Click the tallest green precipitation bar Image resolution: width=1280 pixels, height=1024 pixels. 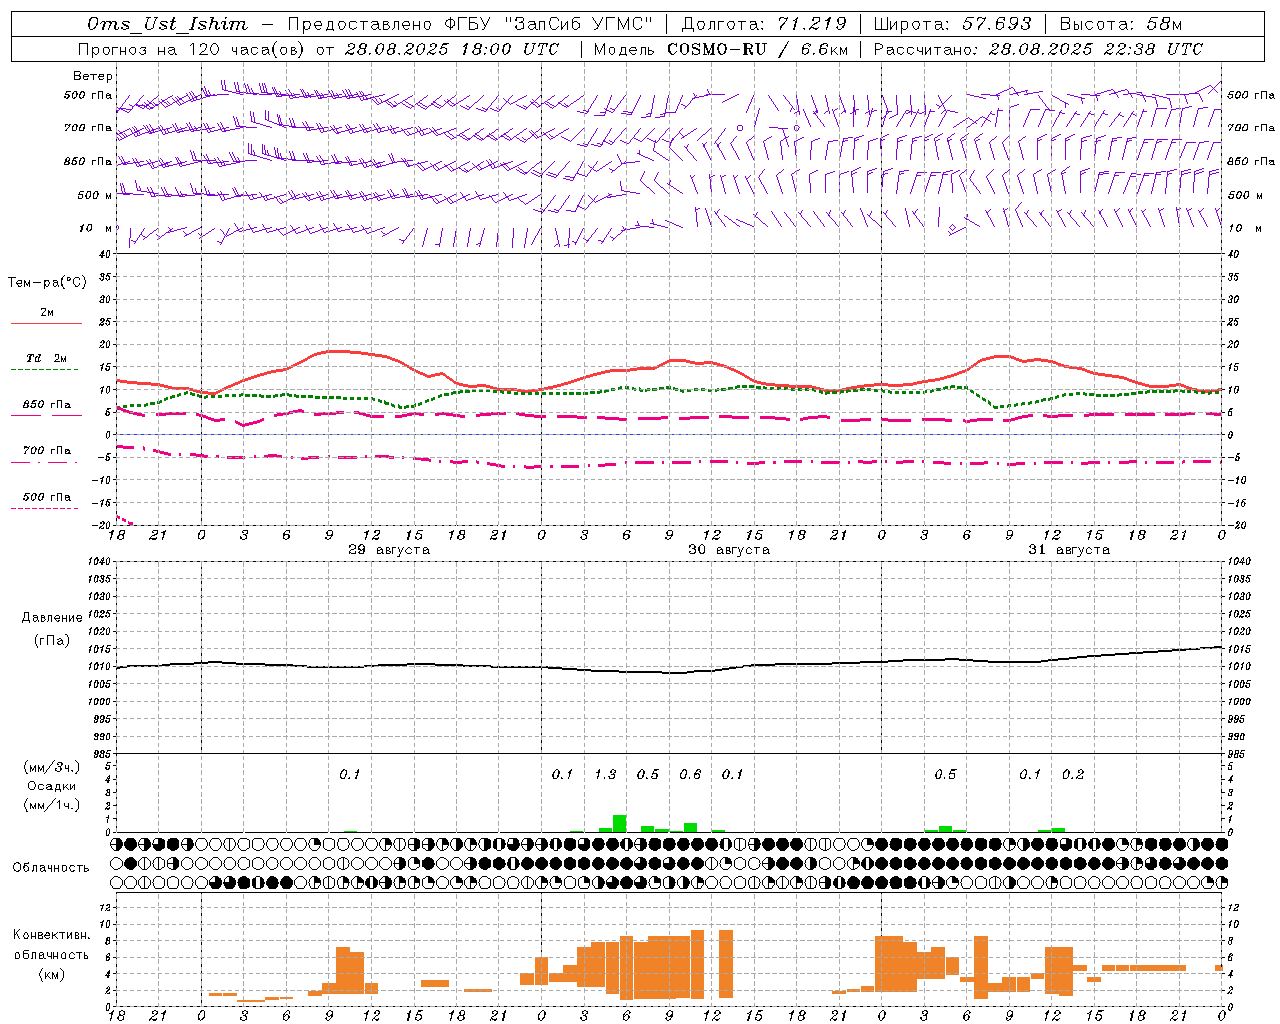tap(620, 824)
